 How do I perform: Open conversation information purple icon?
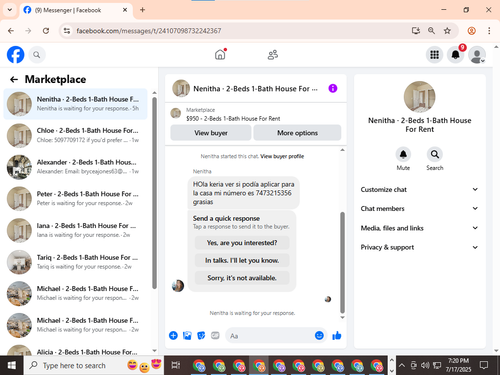point(333,88)
